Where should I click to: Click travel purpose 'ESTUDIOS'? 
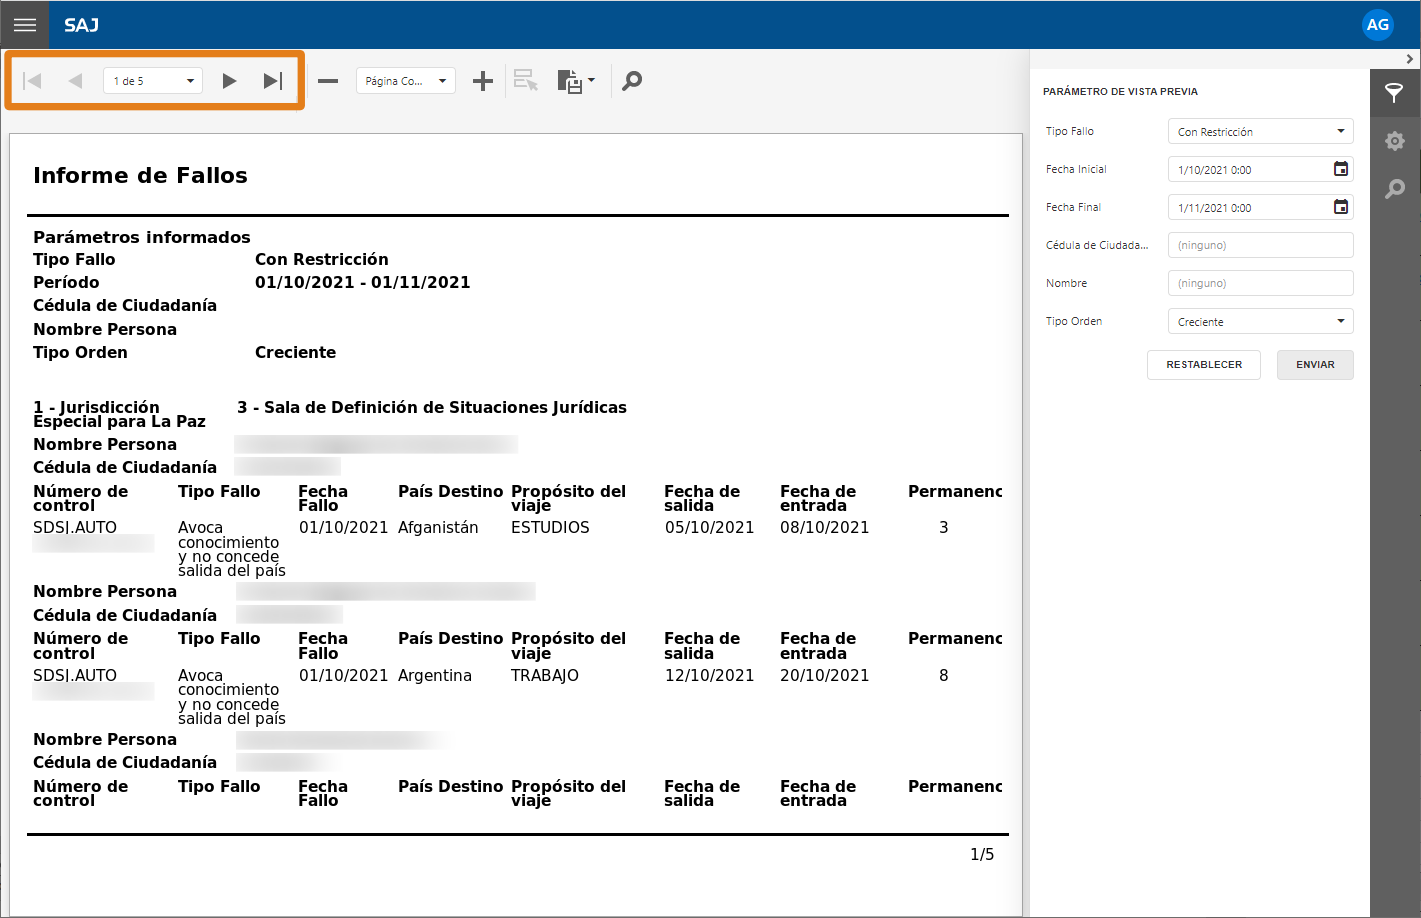point(550,527)
